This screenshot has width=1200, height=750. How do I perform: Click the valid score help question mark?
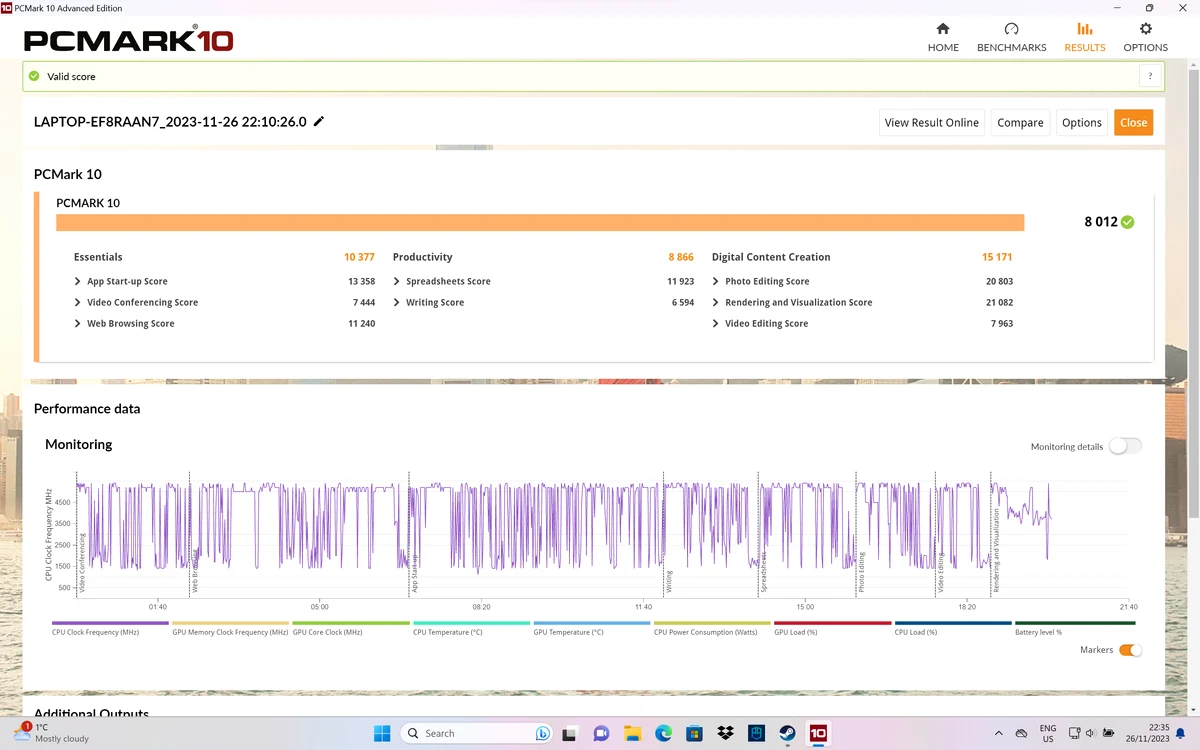[1150, 76]
